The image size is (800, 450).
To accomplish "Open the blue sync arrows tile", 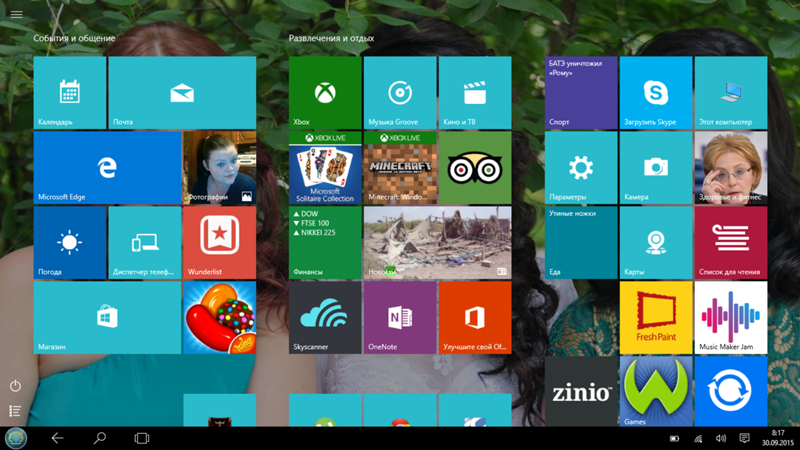I will click(x=731, y=391).
